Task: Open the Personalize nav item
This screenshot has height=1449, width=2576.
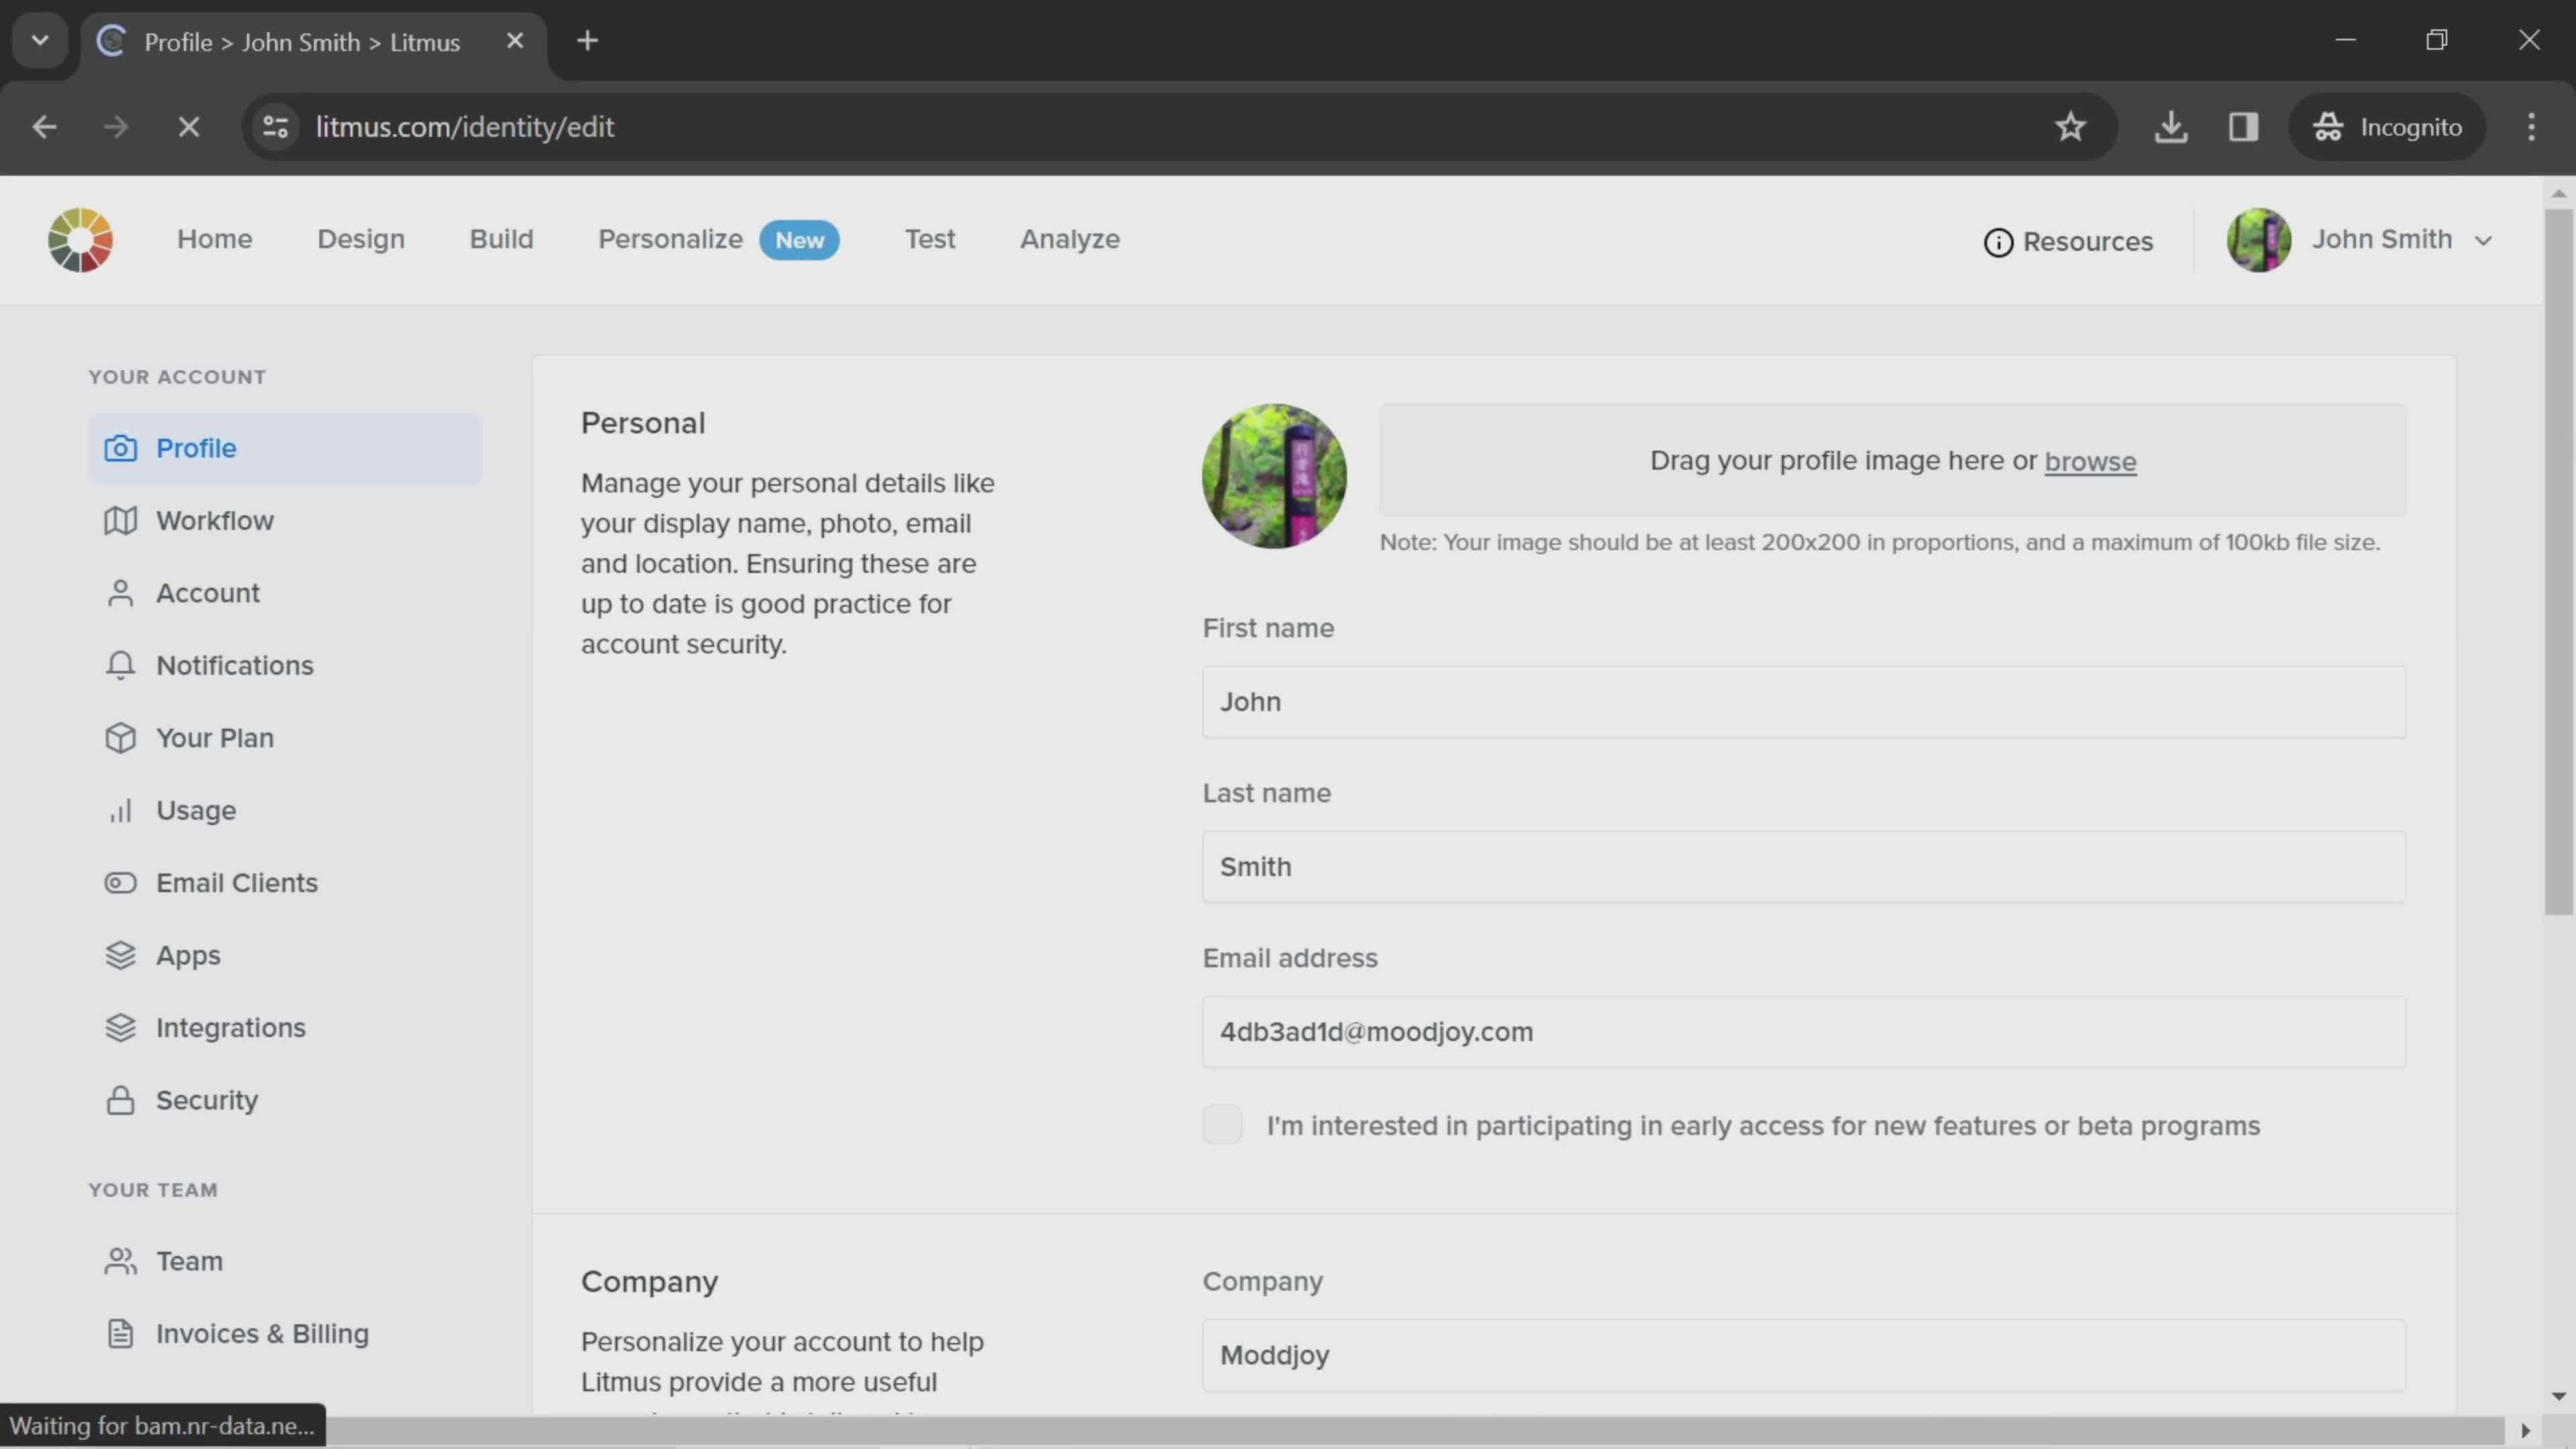Action: coord(670,239)
